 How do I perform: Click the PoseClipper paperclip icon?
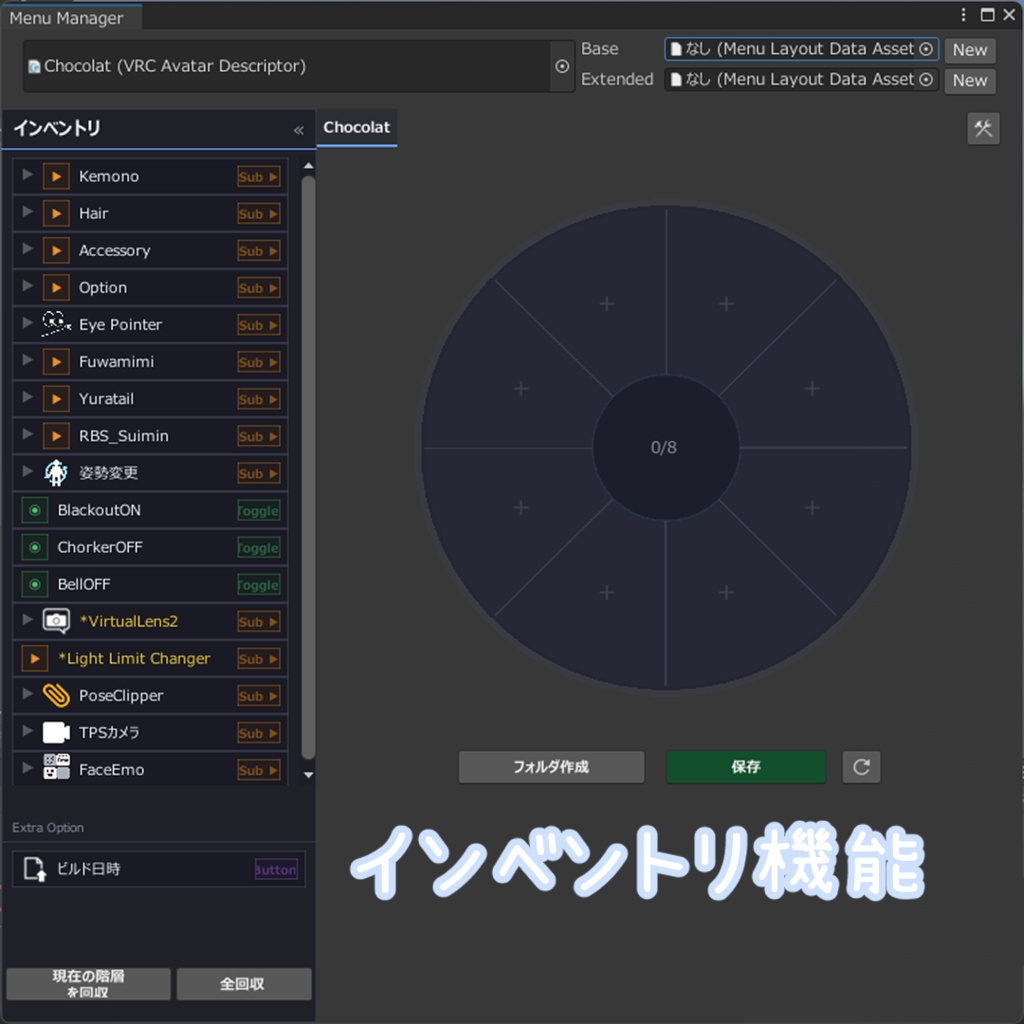coord(57,695)
